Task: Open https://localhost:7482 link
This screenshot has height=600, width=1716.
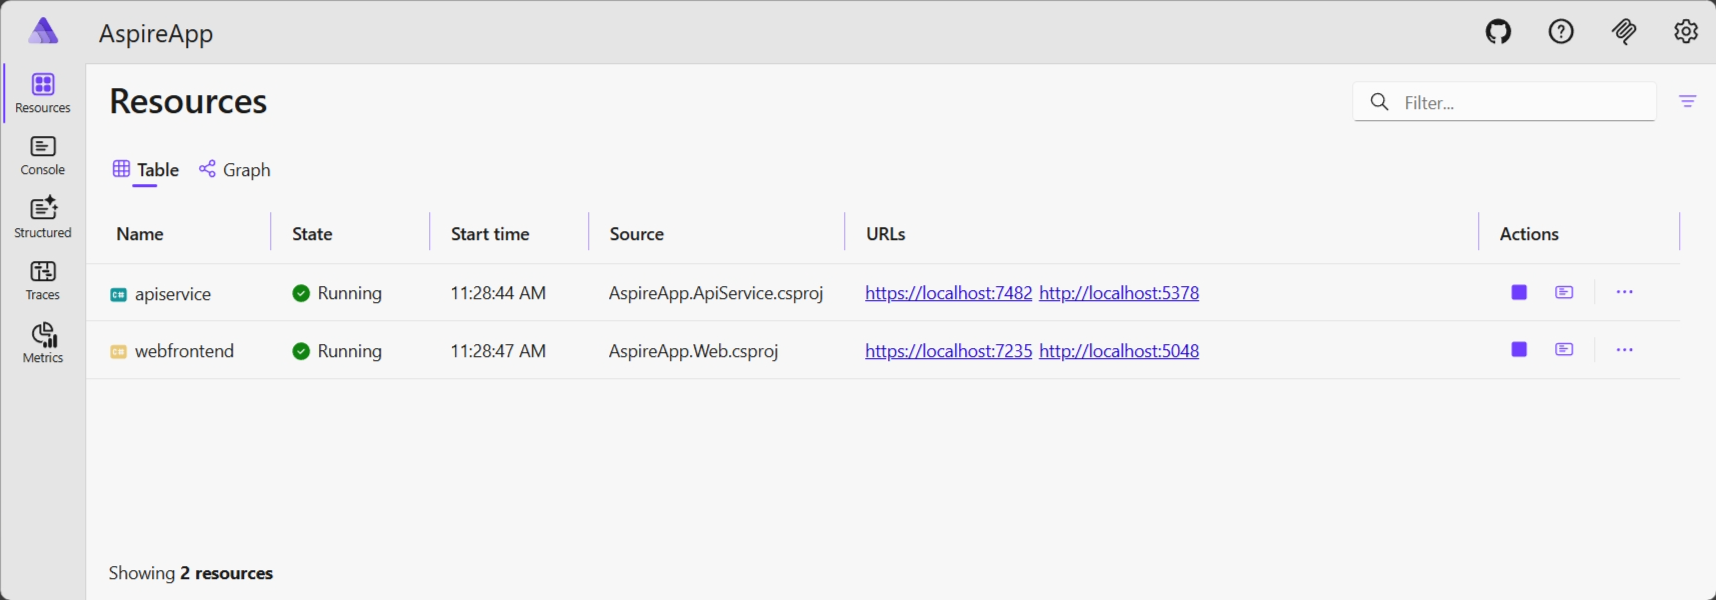Action: pyautogui.click(x=949, y=293)
